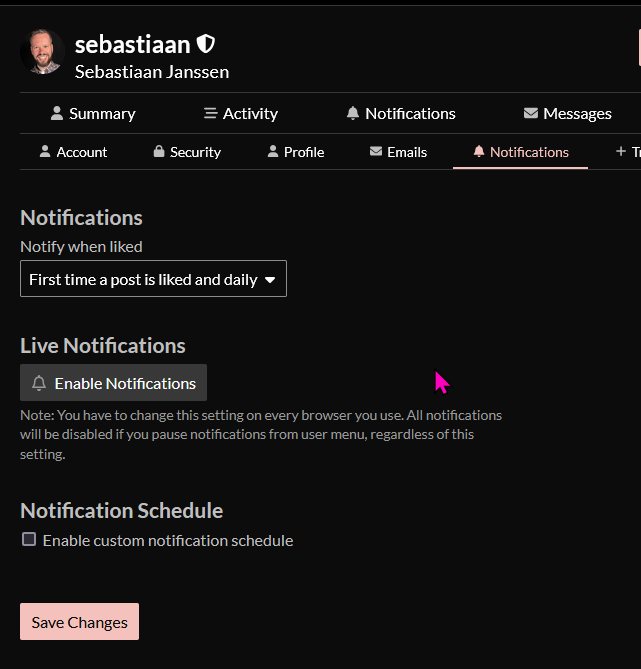Click the bell icon in the top Notifications tab
Viewport: 641px width, 669px height.
(353, 113)
